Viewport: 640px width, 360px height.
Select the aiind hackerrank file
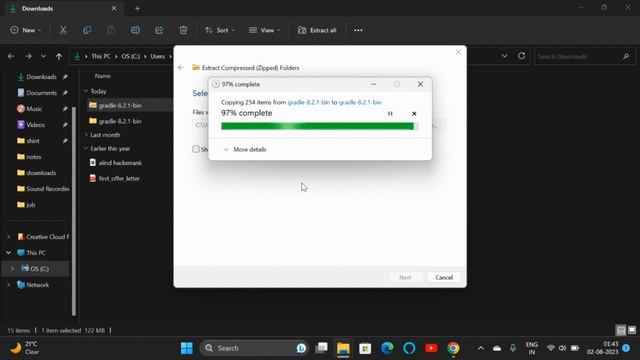[x=116, y=163]
